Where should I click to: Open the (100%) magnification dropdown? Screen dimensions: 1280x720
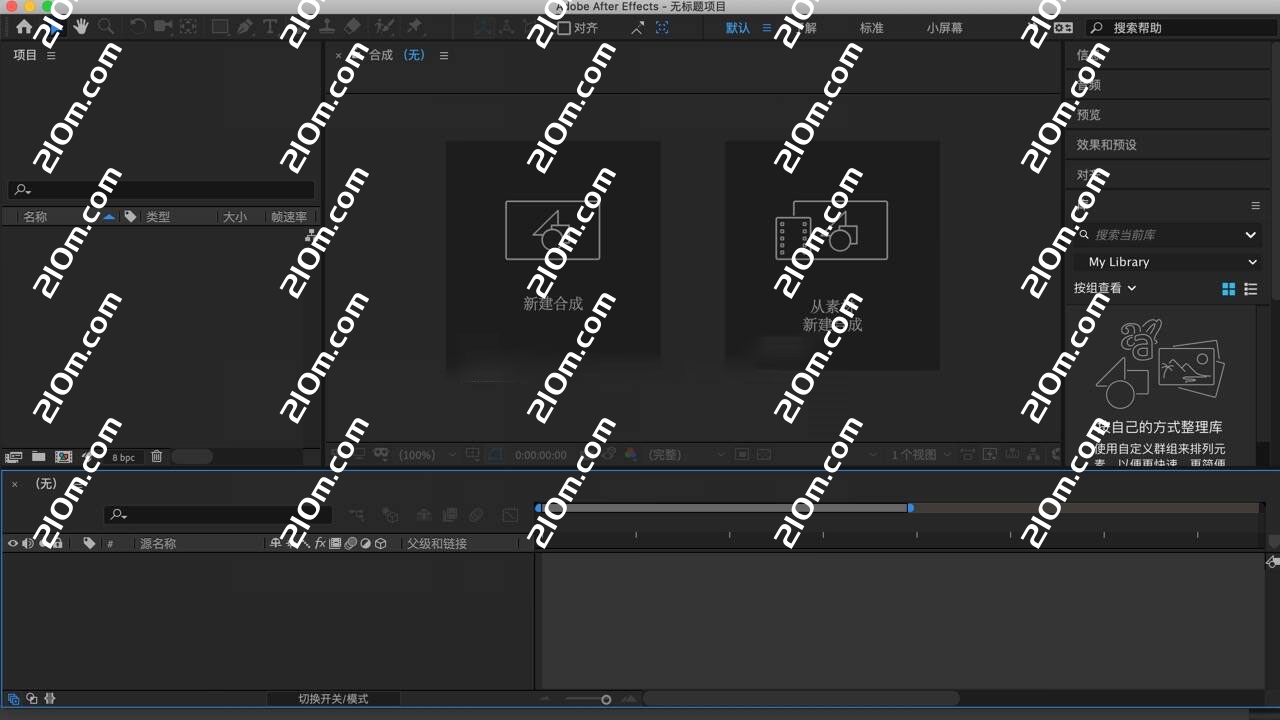(427, 455)
